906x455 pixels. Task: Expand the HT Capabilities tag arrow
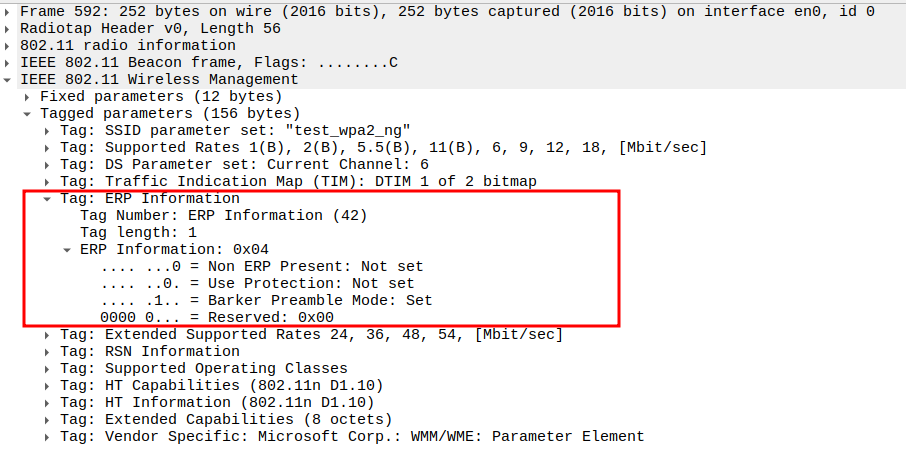tap(48, 386)
